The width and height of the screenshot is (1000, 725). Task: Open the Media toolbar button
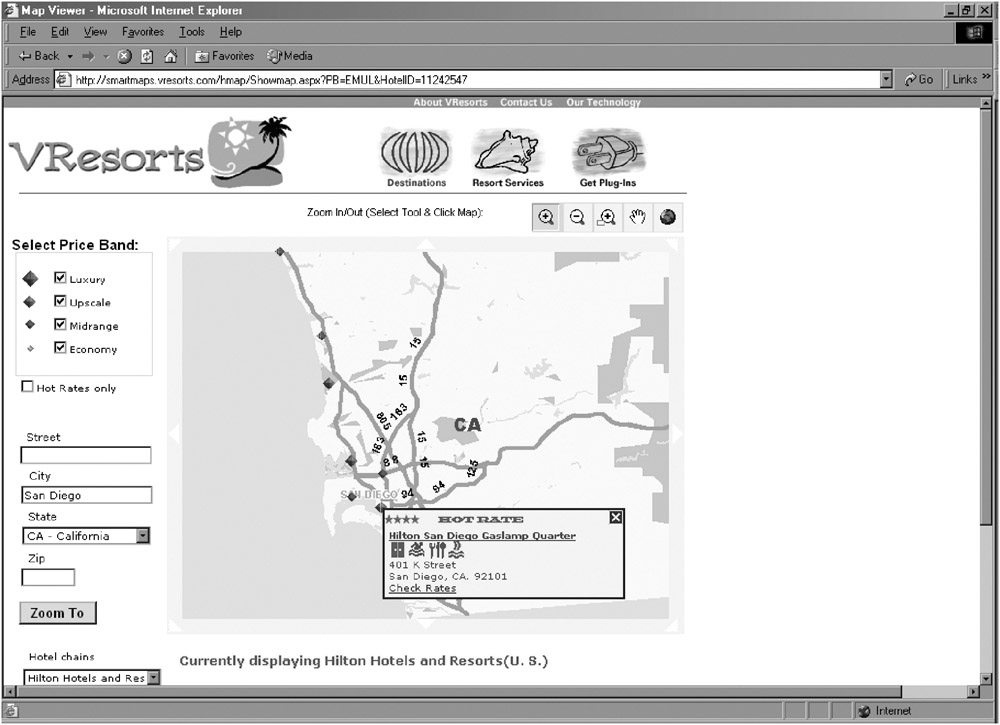(290, 56)
